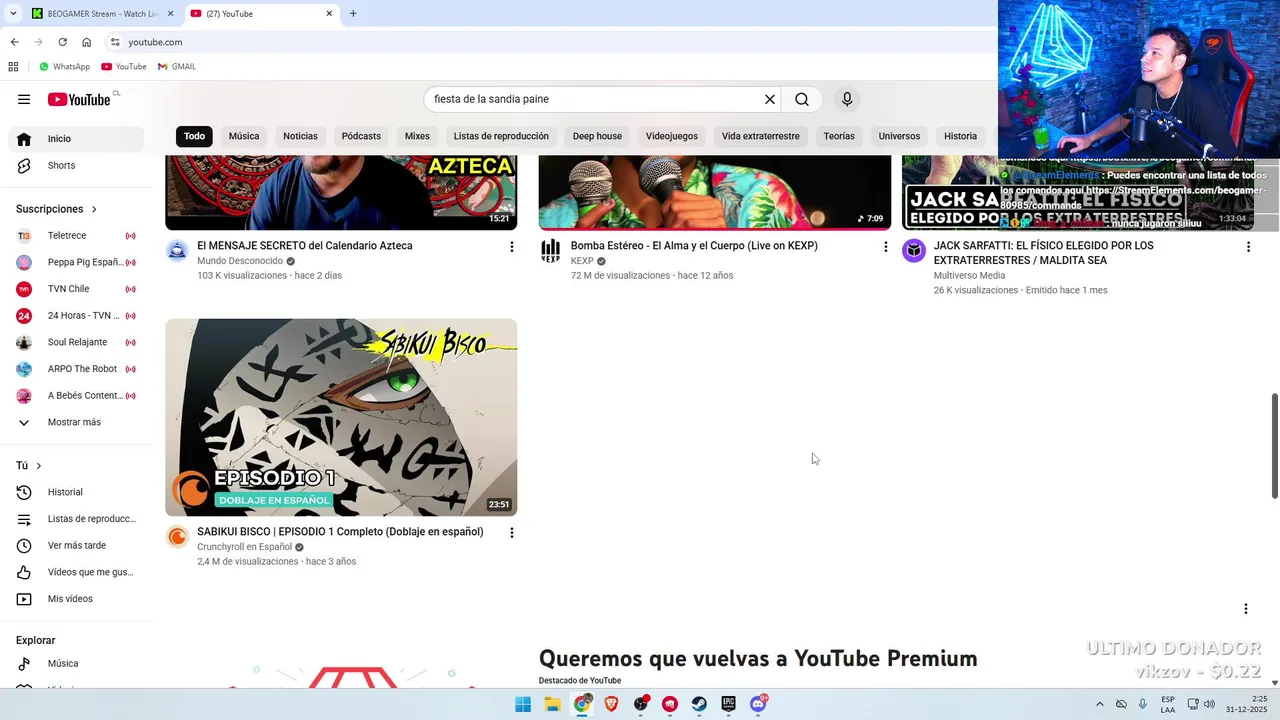Viewport: 1280px width, 720px height.
Task: Clear the search box text
Action: click(770, 99)
